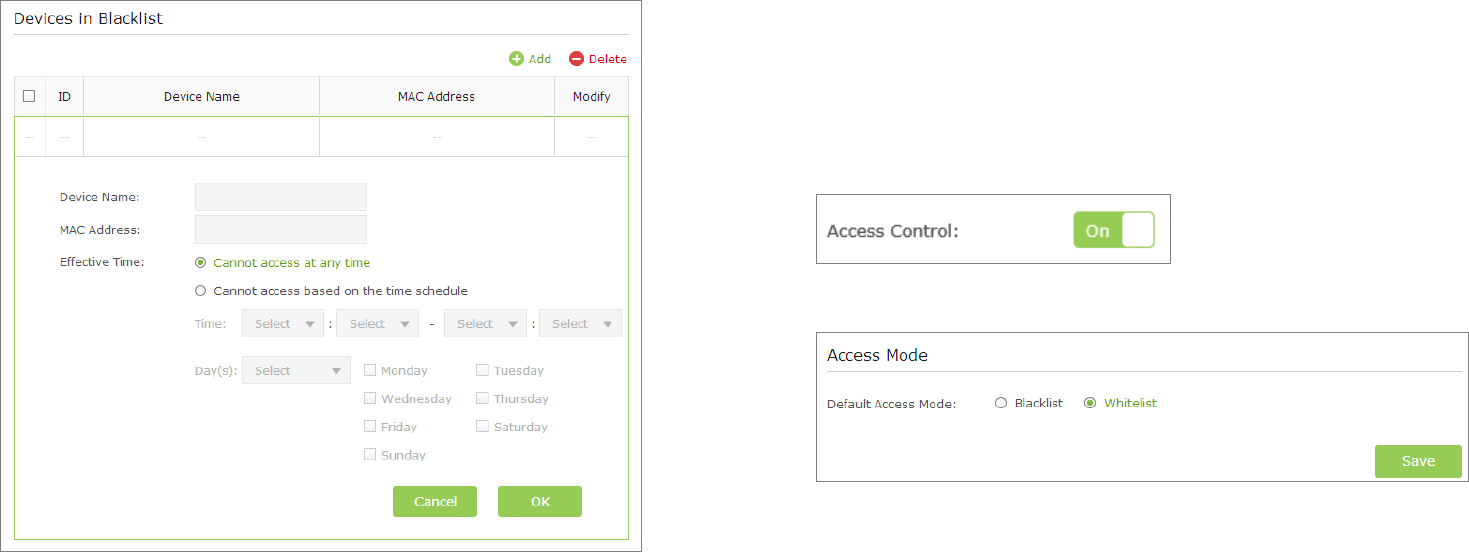The width and height of the screenshot is (1469, 552).
Task: Click the MAC Address column header
Action: (436, 97)
